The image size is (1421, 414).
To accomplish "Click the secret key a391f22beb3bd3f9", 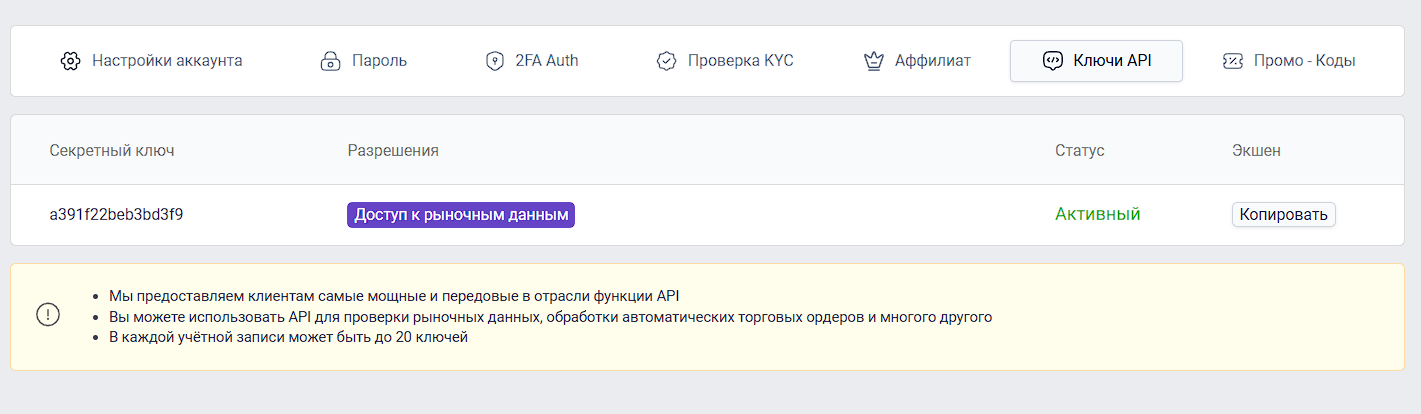I will tap(116, 215).
